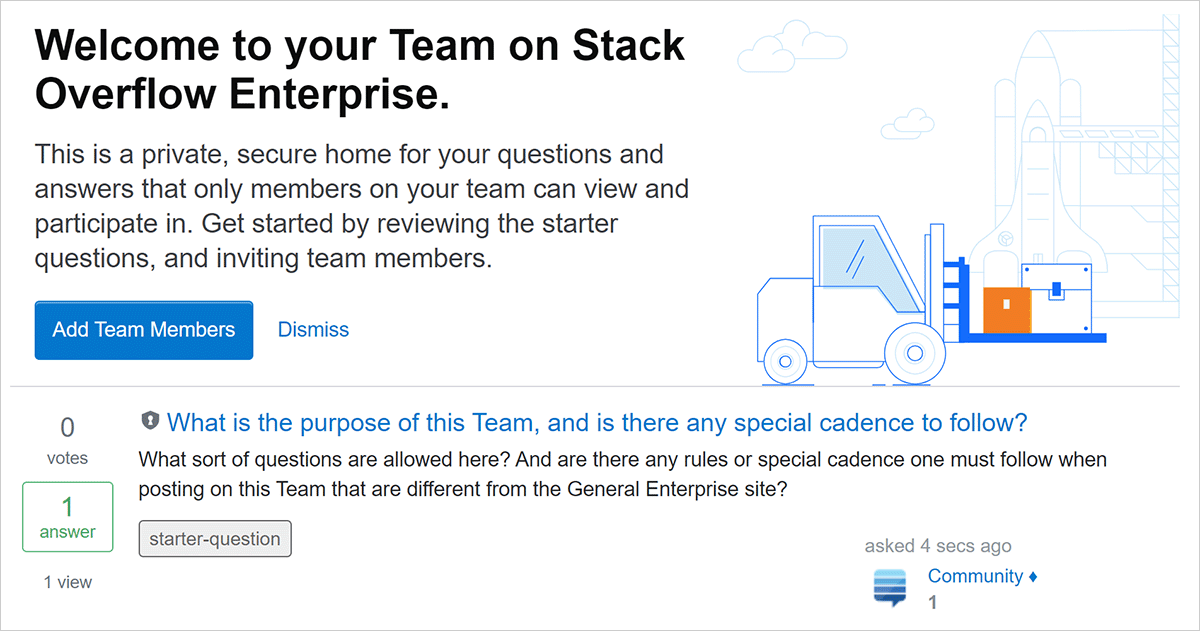
Task: Click the Welcome to your Team heading
Action: point(360,70)
